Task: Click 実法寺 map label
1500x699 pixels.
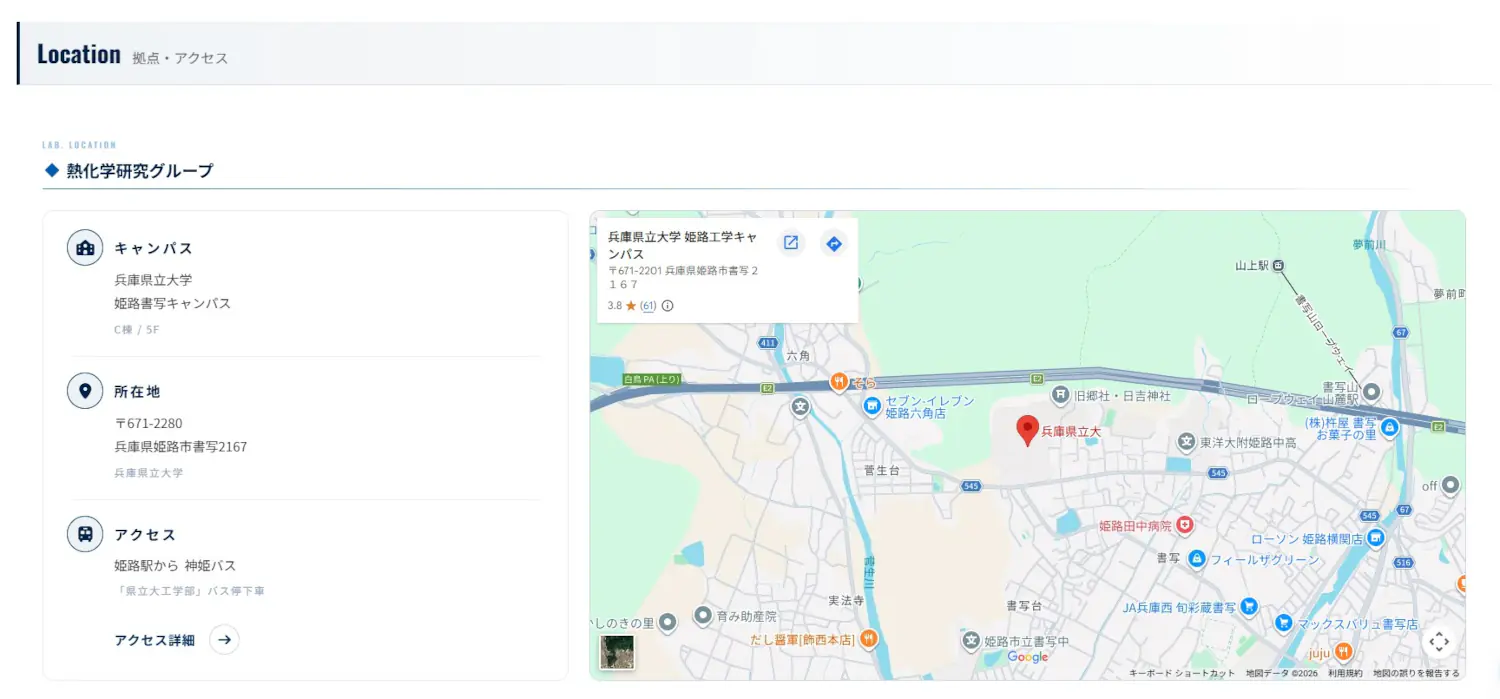Action: tap(845, 601)
